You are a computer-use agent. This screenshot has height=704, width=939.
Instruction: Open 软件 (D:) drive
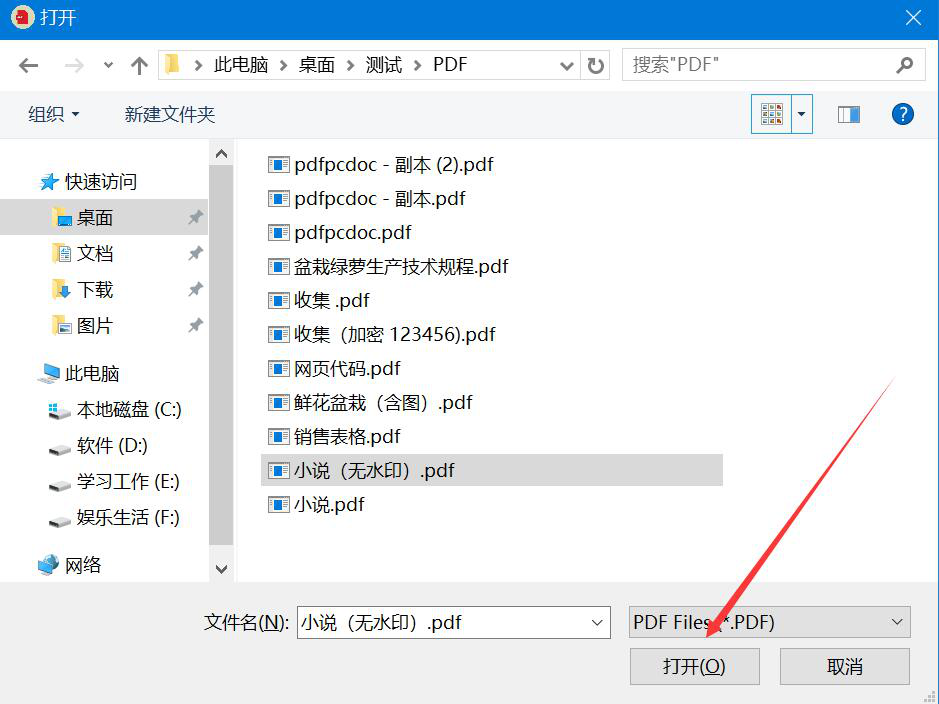click(x=98, y=445)
